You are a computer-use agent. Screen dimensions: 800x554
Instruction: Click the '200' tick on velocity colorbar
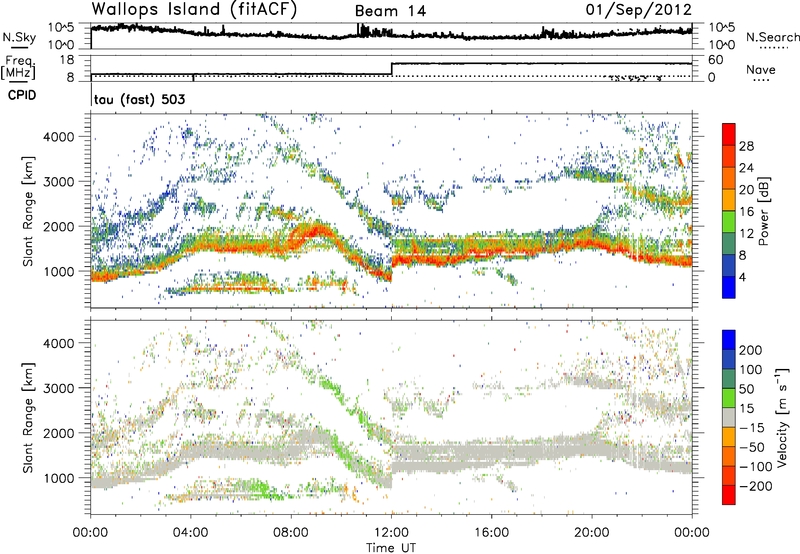coord(751,350)
